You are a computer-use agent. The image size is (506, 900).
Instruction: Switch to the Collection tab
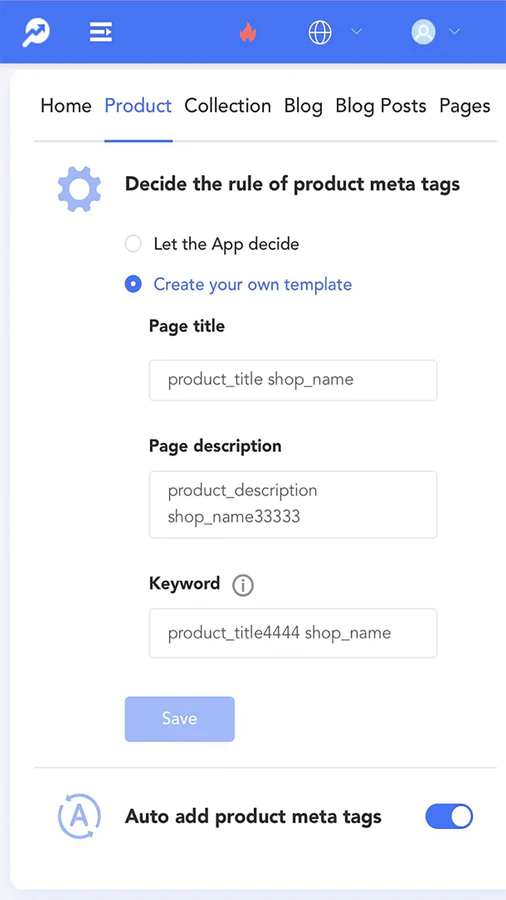[x=228, y=106]
